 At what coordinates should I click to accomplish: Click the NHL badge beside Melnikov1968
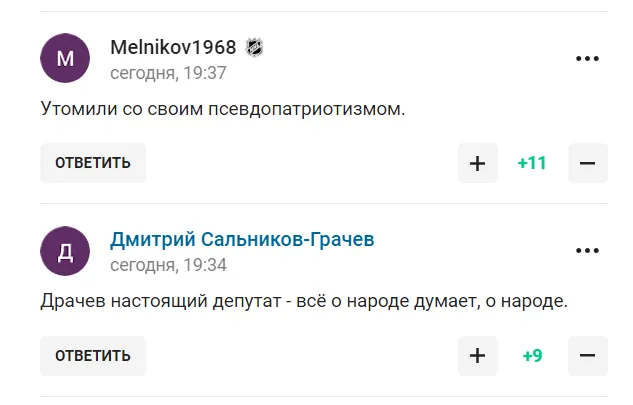tap(254, 47)
